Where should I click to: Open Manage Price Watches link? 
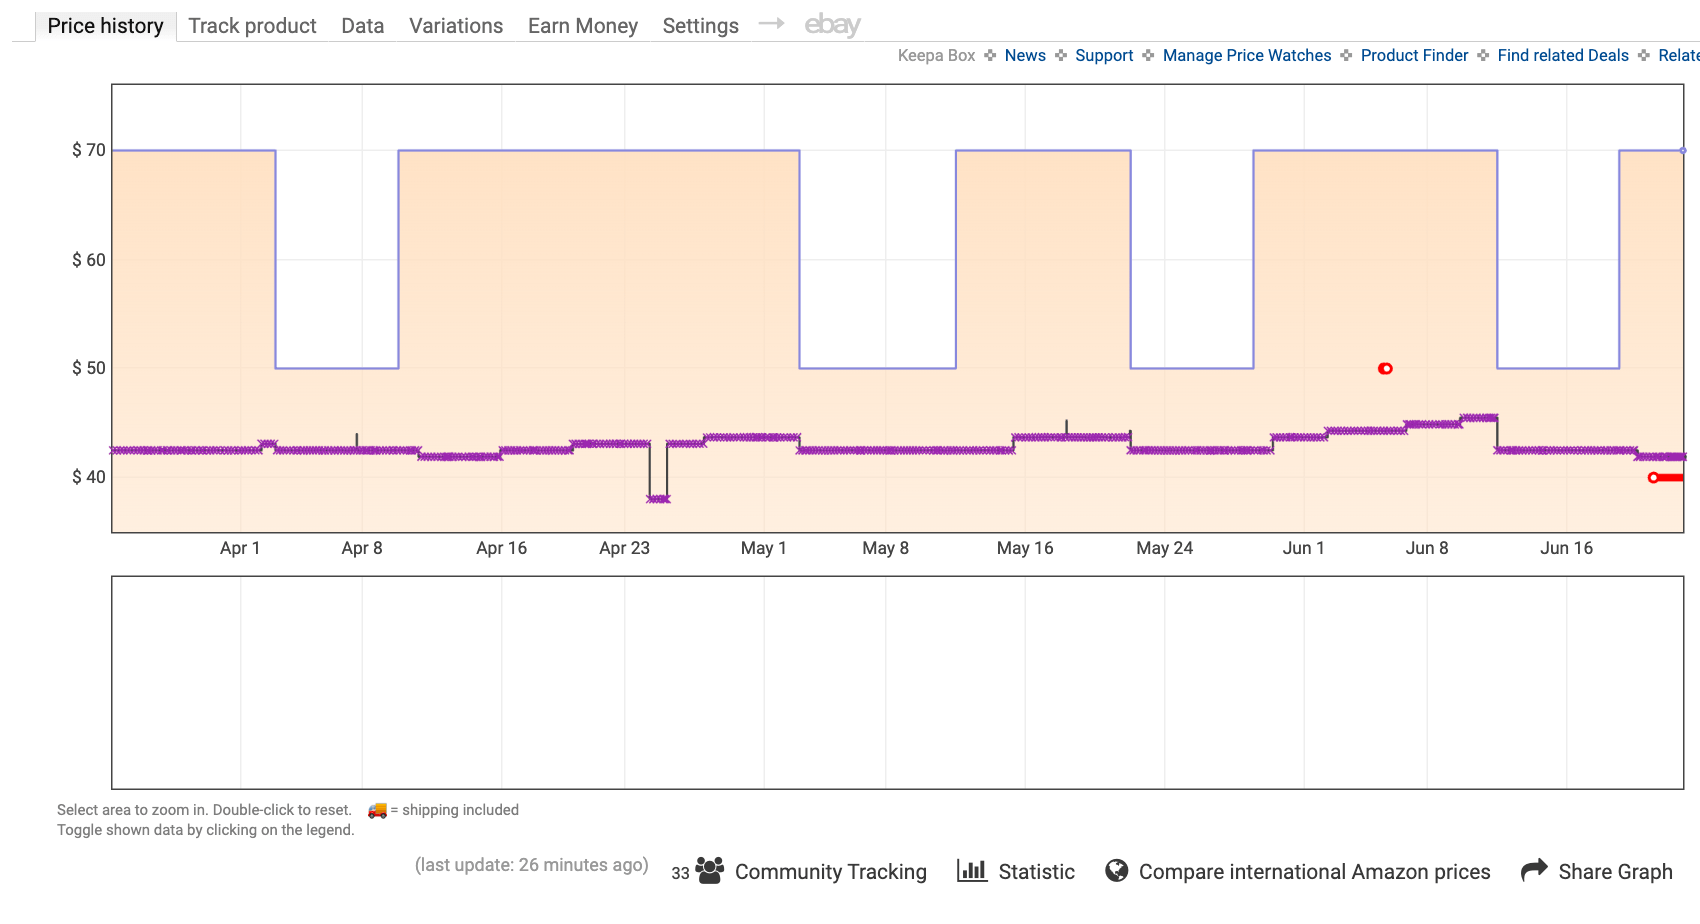pos(1246,56)
